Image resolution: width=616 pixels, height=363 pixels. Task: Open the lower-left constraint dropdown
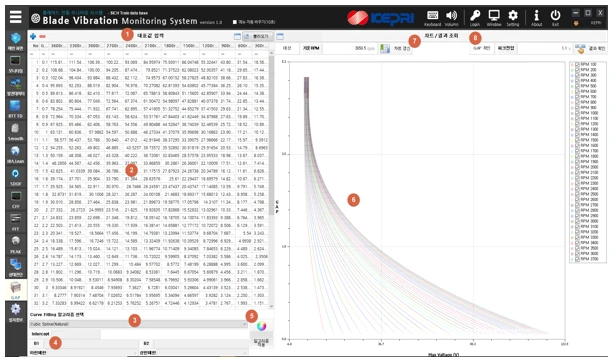pos(84,353)
